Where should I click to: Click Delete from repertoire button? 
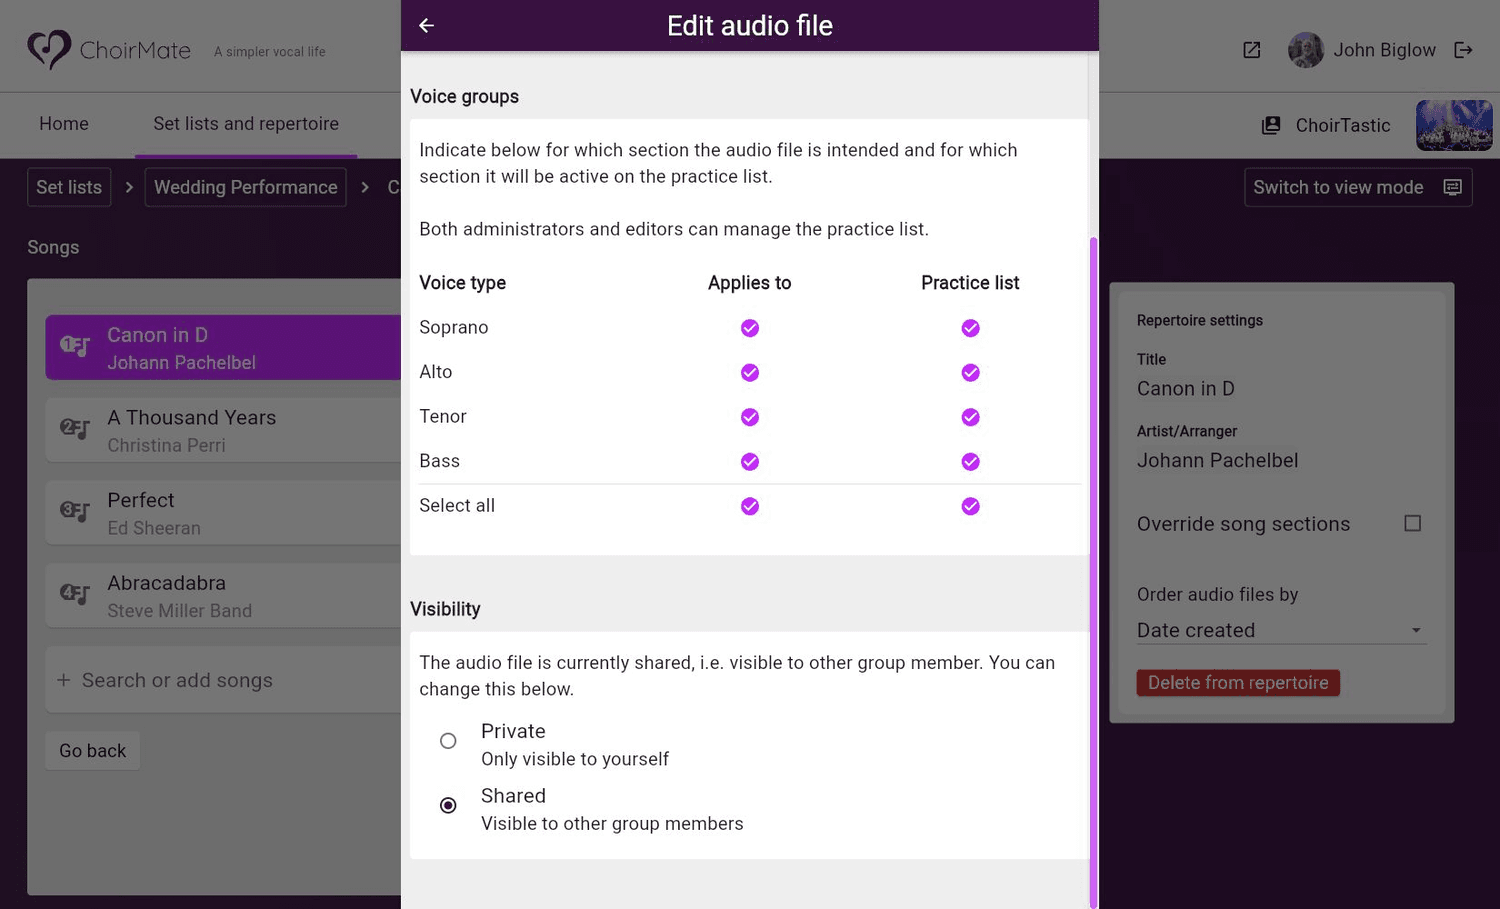[1238, 683]
